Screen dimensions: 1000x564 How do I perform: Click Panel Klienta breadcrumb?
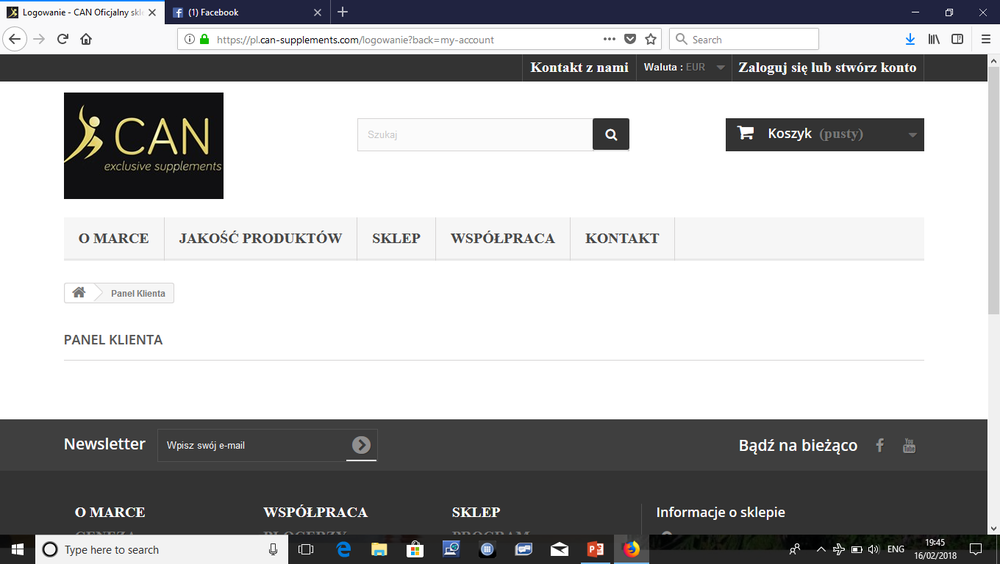(138, 293)
